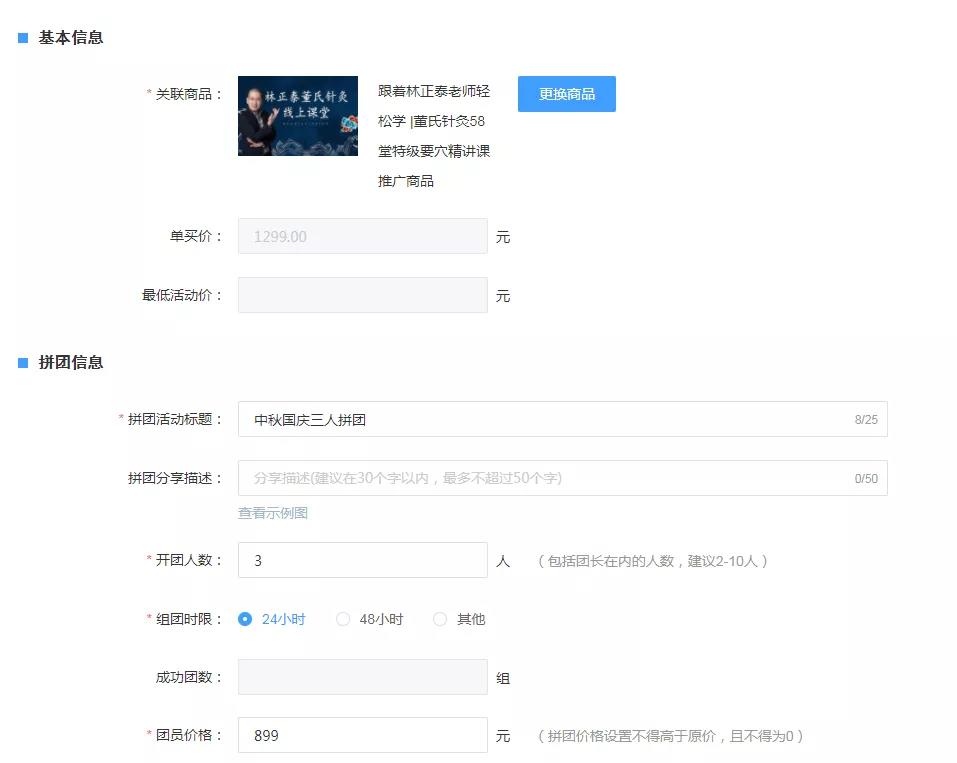
Task: Click the 拼团活动标题 title input field
Action: click(x=450, y=419)
